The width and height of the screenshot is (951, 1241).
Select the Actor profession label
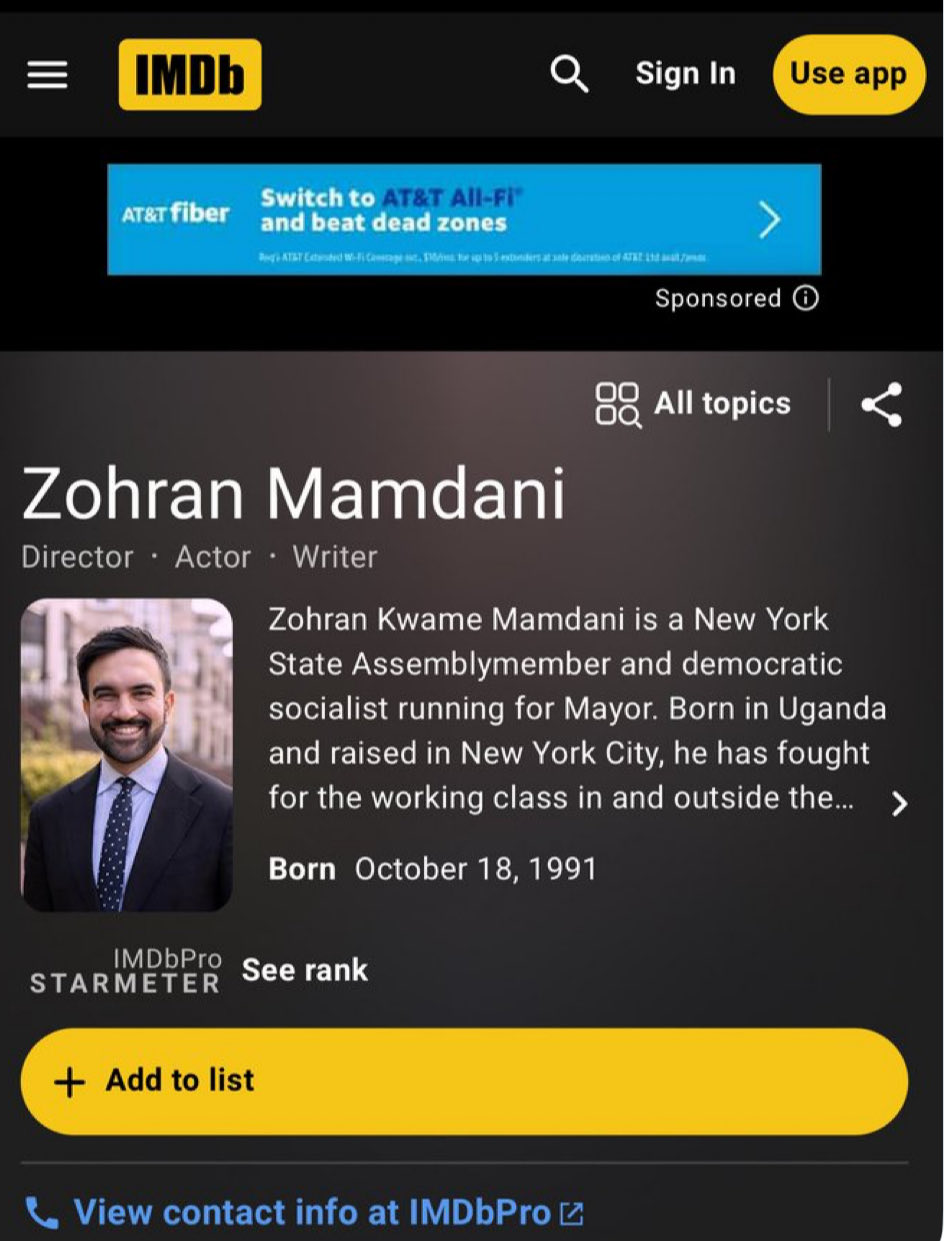[213, 557]
